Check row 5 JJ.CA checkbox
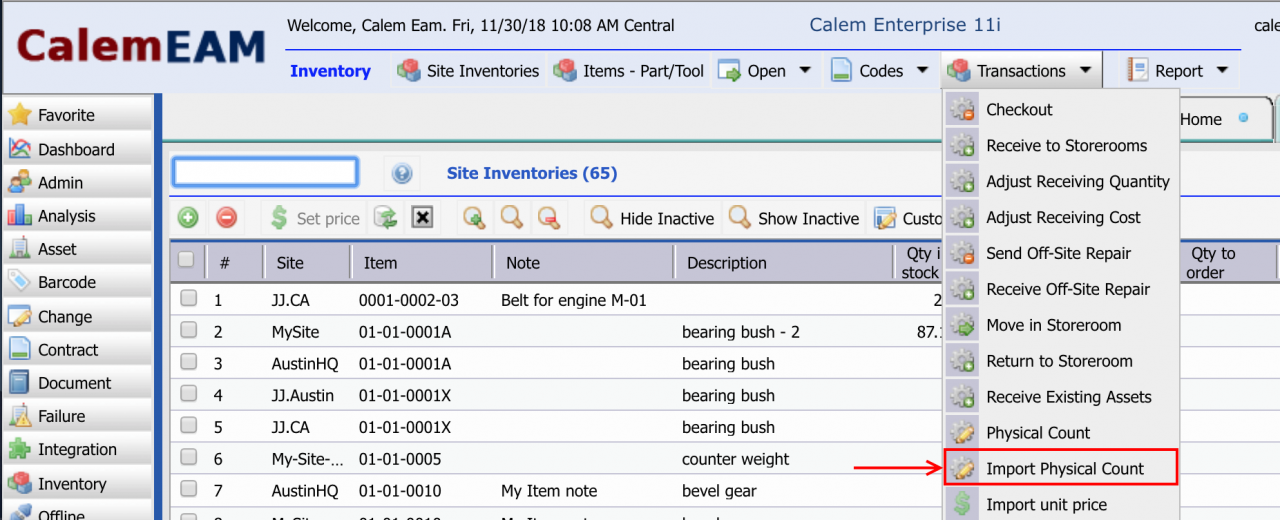 [x=188, y=426]
